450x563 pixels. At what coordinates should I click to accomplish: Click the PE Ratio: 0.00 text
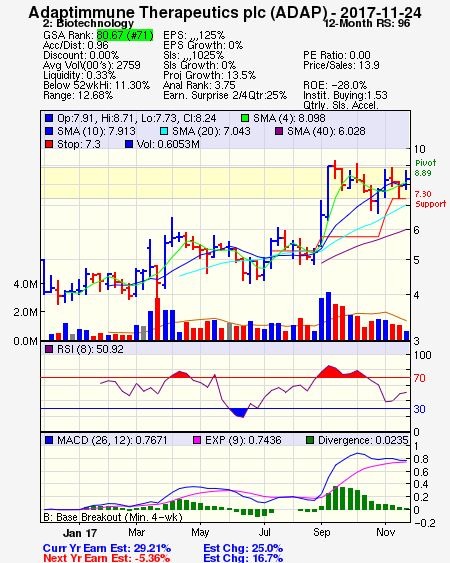[337, 55]
